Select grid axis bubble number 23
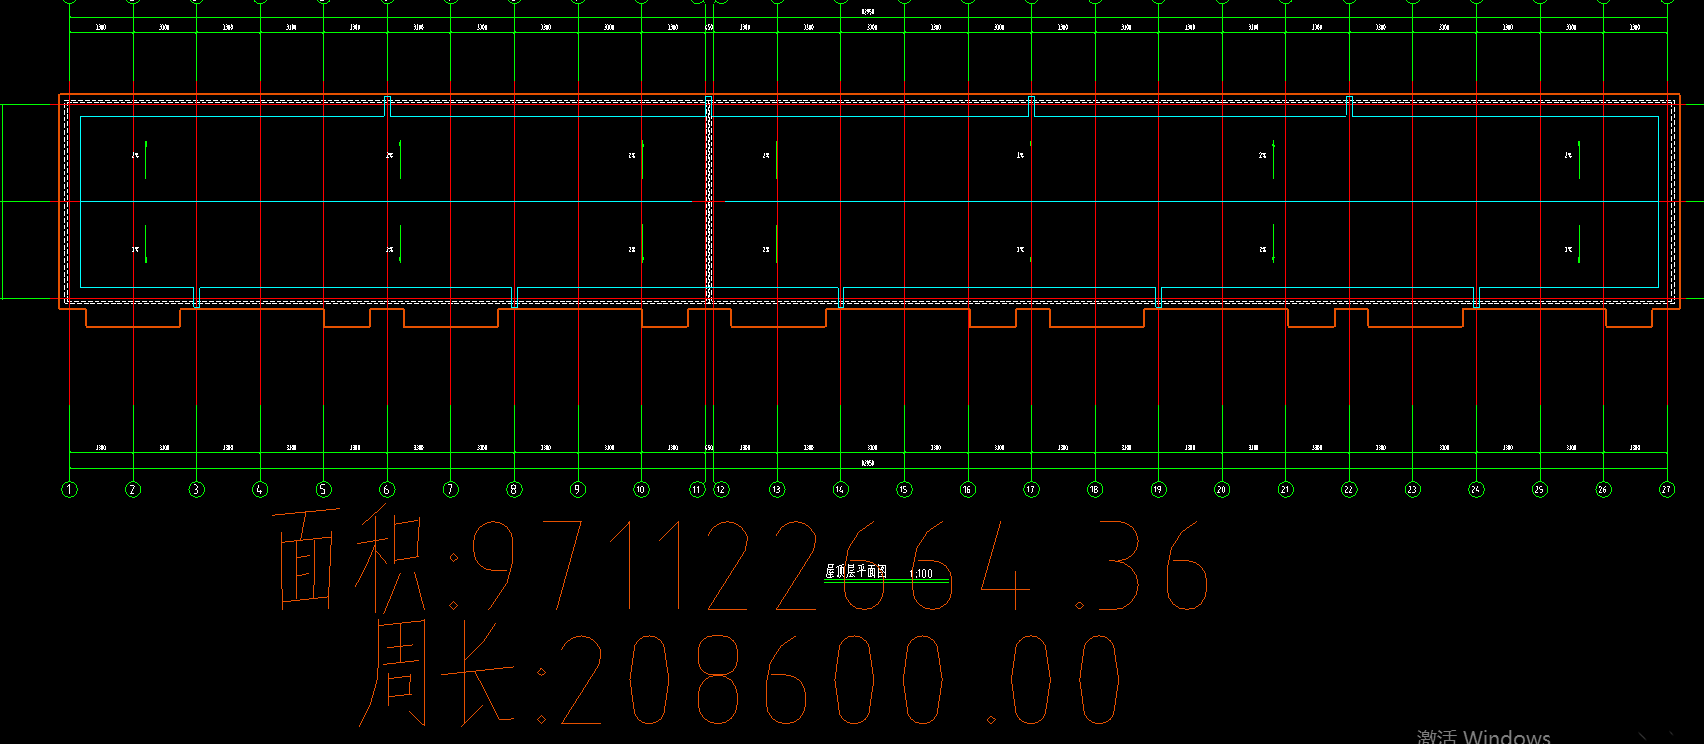The height and width of the screenshot is (744, 1704). pos(1412,489)
